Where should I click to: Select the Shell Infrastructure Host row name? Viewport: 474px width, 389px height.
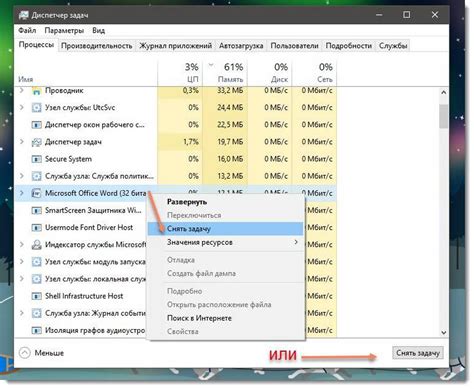(84, 296)
